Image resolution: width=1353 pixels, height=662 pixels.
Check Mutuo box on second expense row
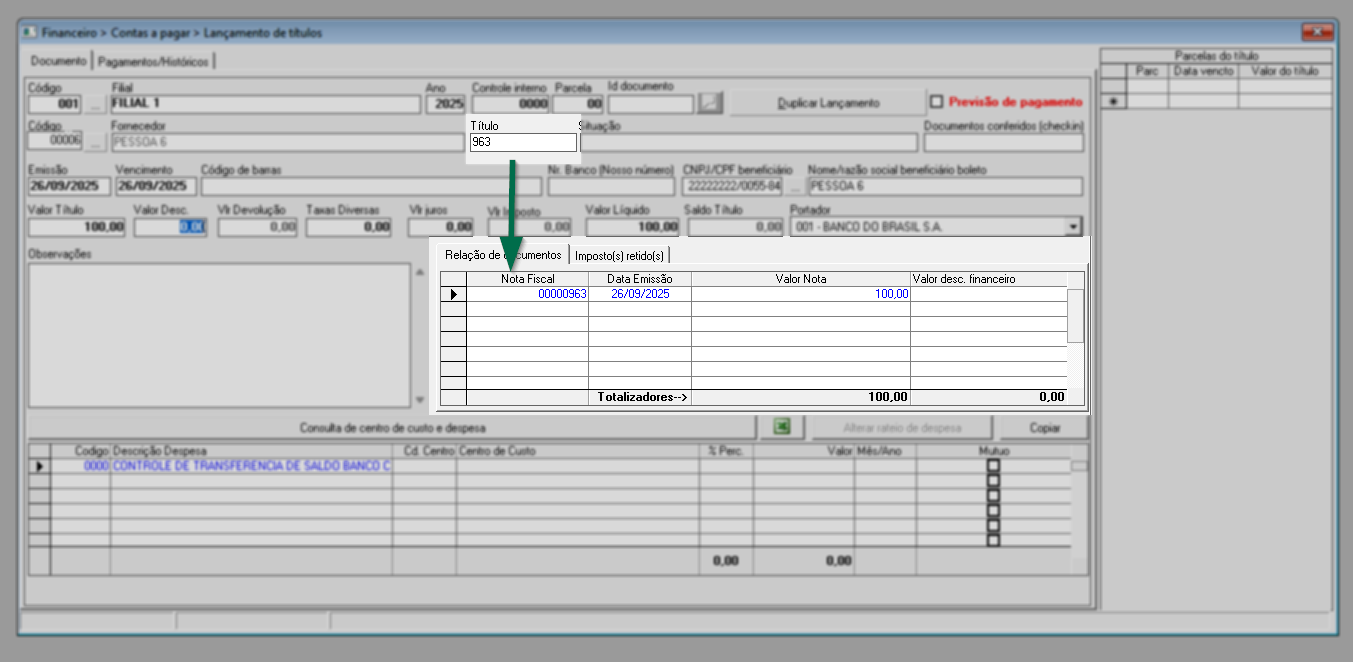(x=993, y=481)
